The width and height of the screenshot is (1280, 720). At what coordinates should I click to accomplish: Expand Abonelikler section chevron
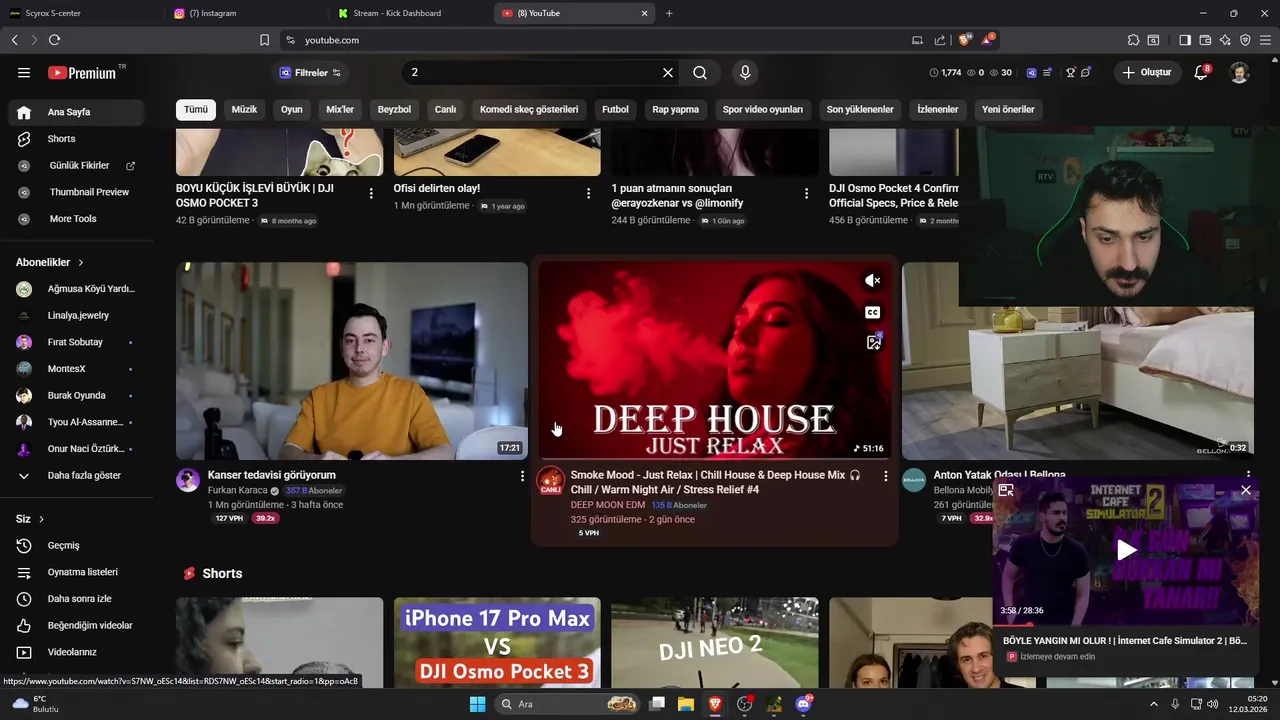(x=81, y=262)
